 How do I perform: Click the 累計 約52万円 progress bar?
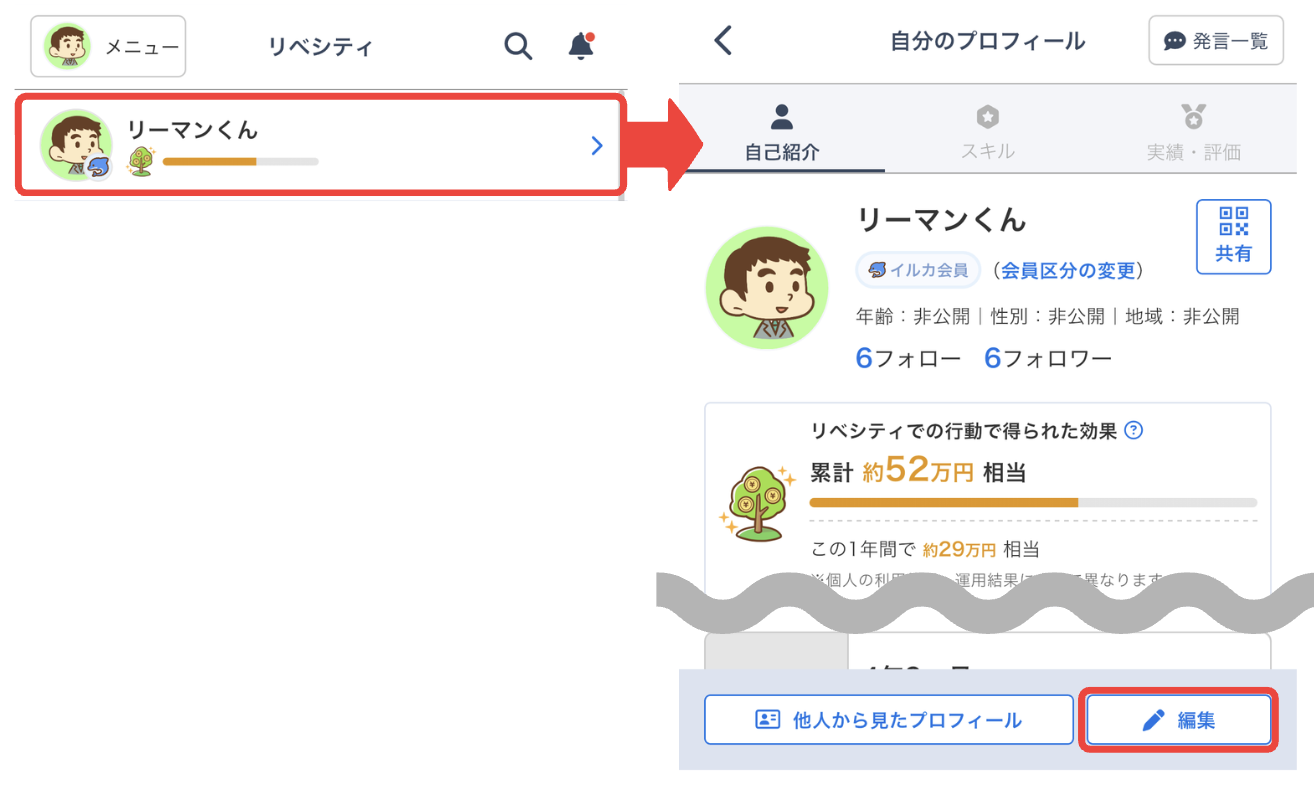point(1033,502)
